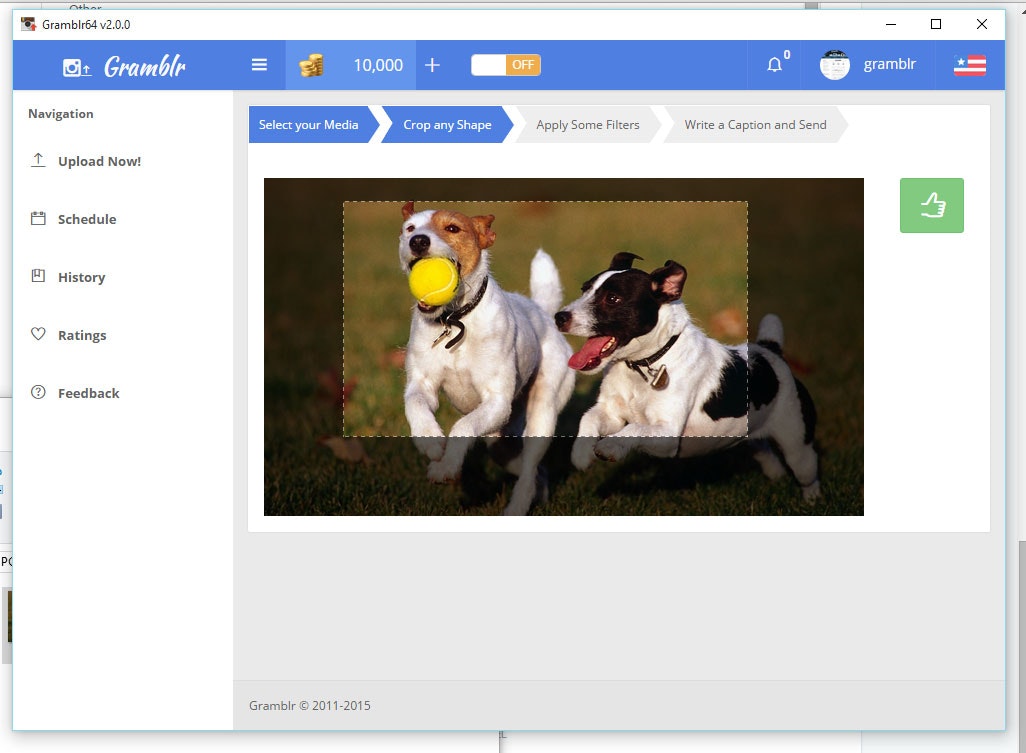1026x753 pixels.
Task: Open the hamburger menu in the top bar
Action: click(259, 64)
